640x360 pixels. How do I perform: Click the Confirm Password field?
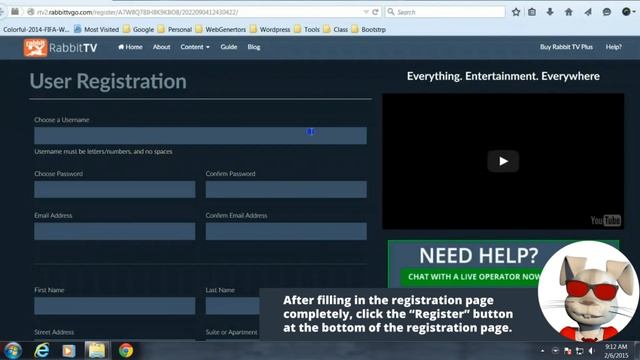[286, 189]
